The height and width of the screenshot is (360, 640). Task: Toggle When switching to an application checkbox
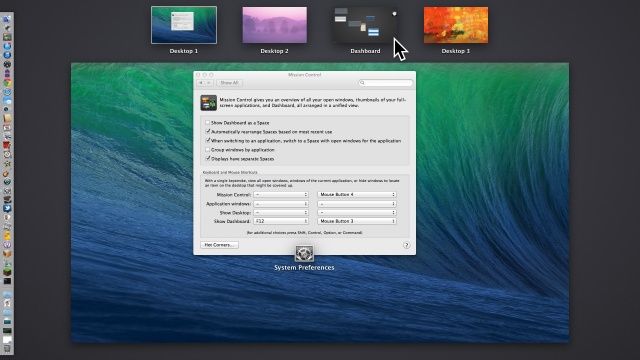pos(208,140)
